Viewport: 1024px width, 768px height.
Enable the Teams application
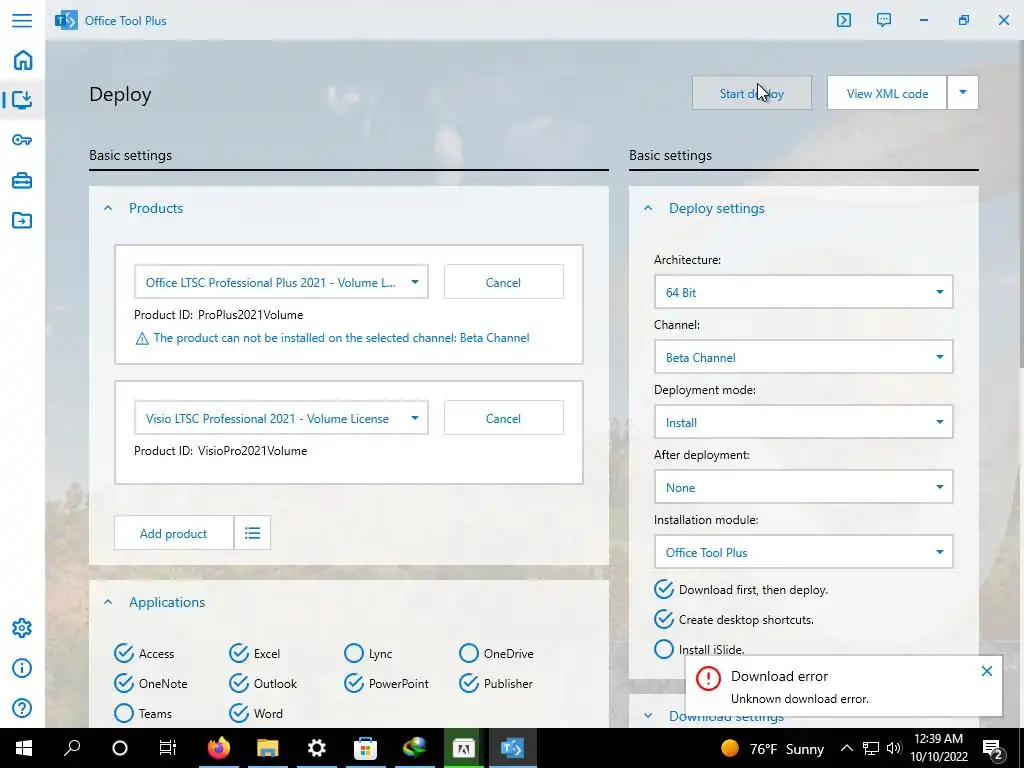point(124,713)
